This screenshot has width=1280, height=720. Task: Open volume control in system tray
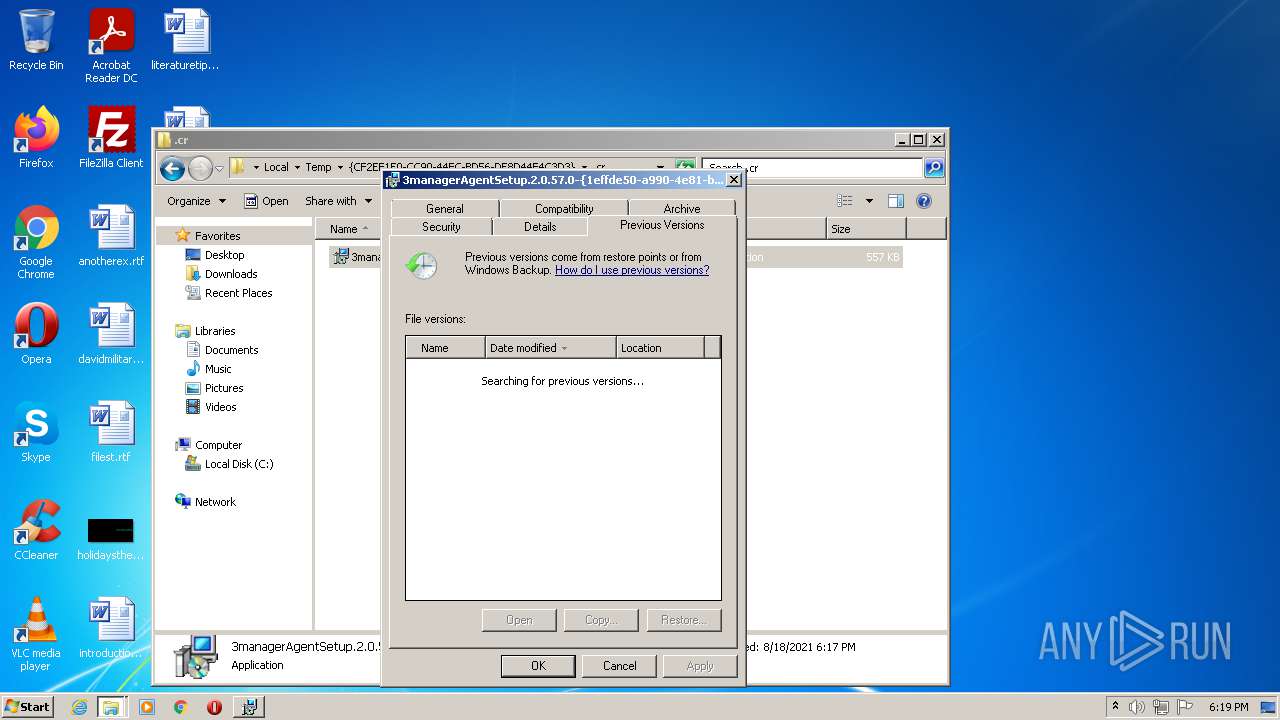(1137, 707)
